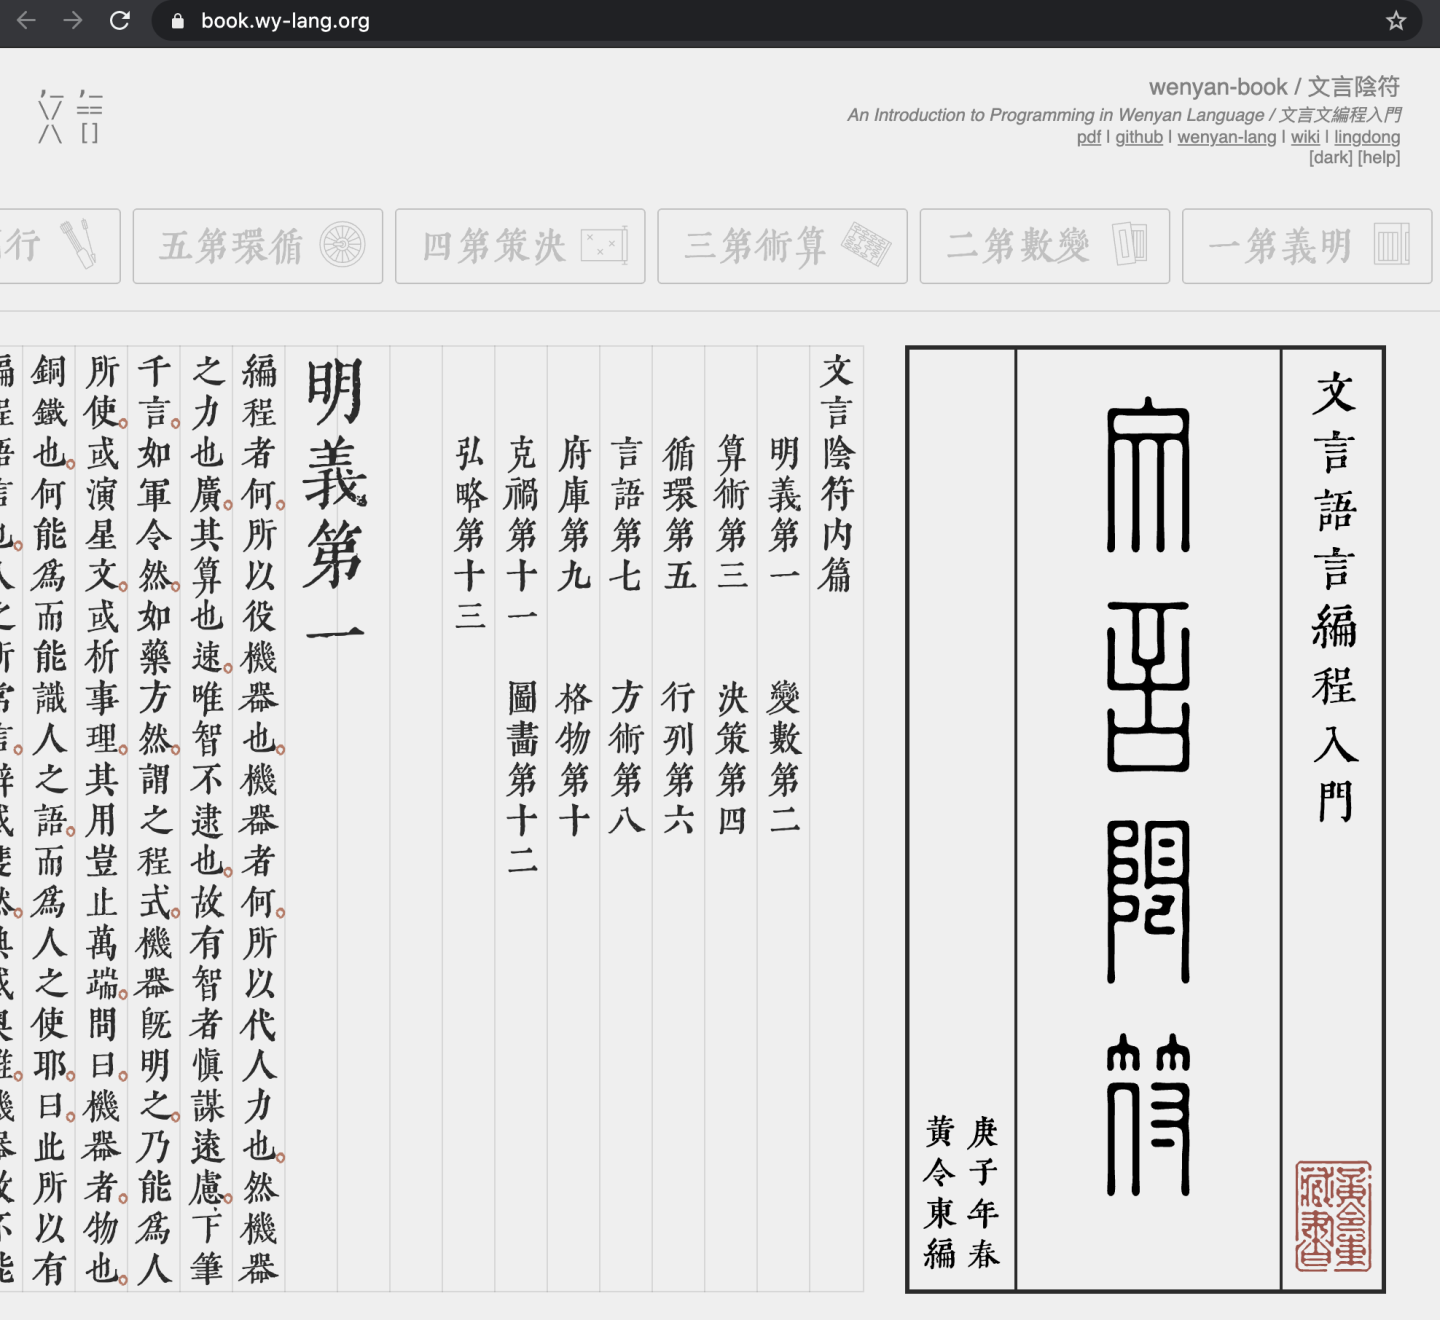The width and height of the screenshot is (1440, 1320).
Task: Click the text column starting 之力也廣
Action: (x=207, y=820)
